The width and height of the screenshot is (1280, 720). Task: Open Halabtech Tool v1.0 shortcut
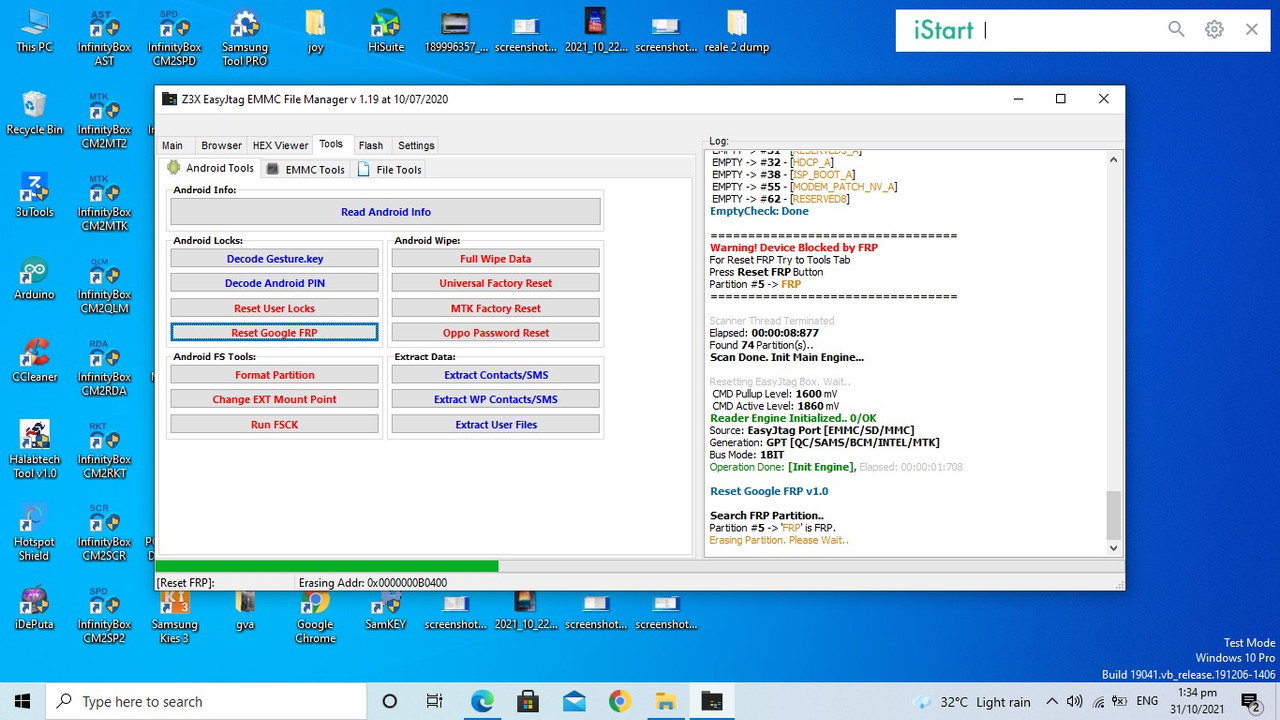[x=34, y=450]
